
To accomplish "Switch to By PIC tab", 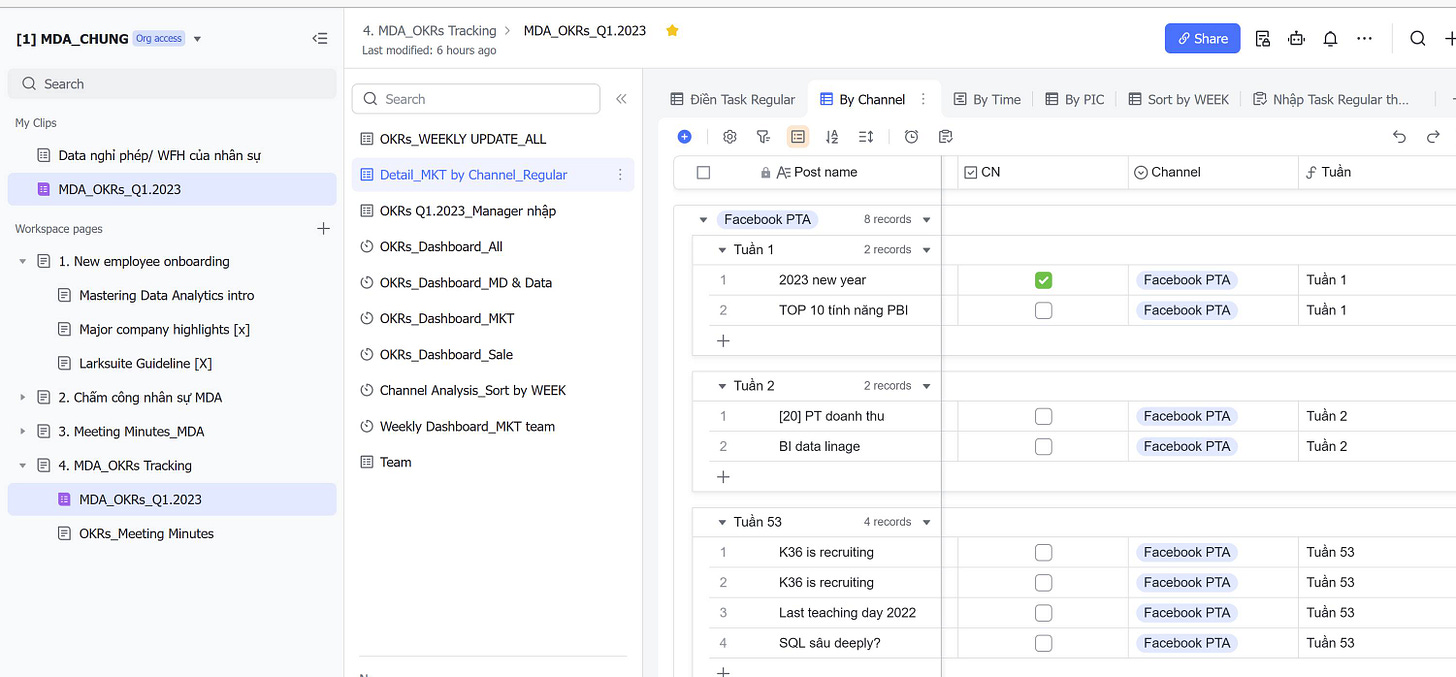I will pyautogui.click(x=1075, y=99).
